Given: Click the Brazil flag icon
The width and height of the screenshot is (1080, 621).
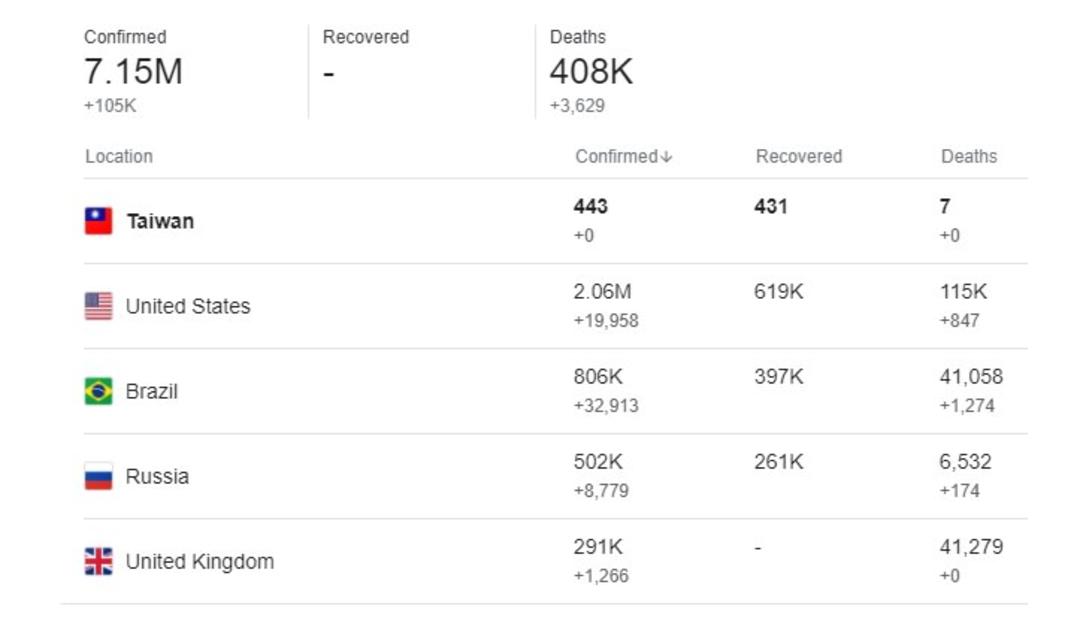Looking at the screenshot, I should tap(98, 391).
